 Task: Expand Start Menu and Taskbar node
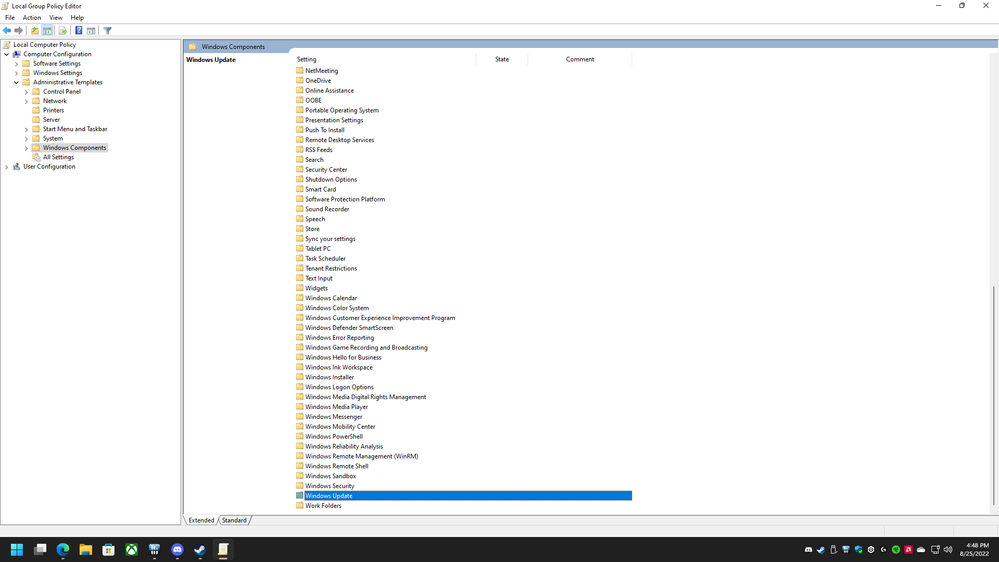[x=26, y=129]
